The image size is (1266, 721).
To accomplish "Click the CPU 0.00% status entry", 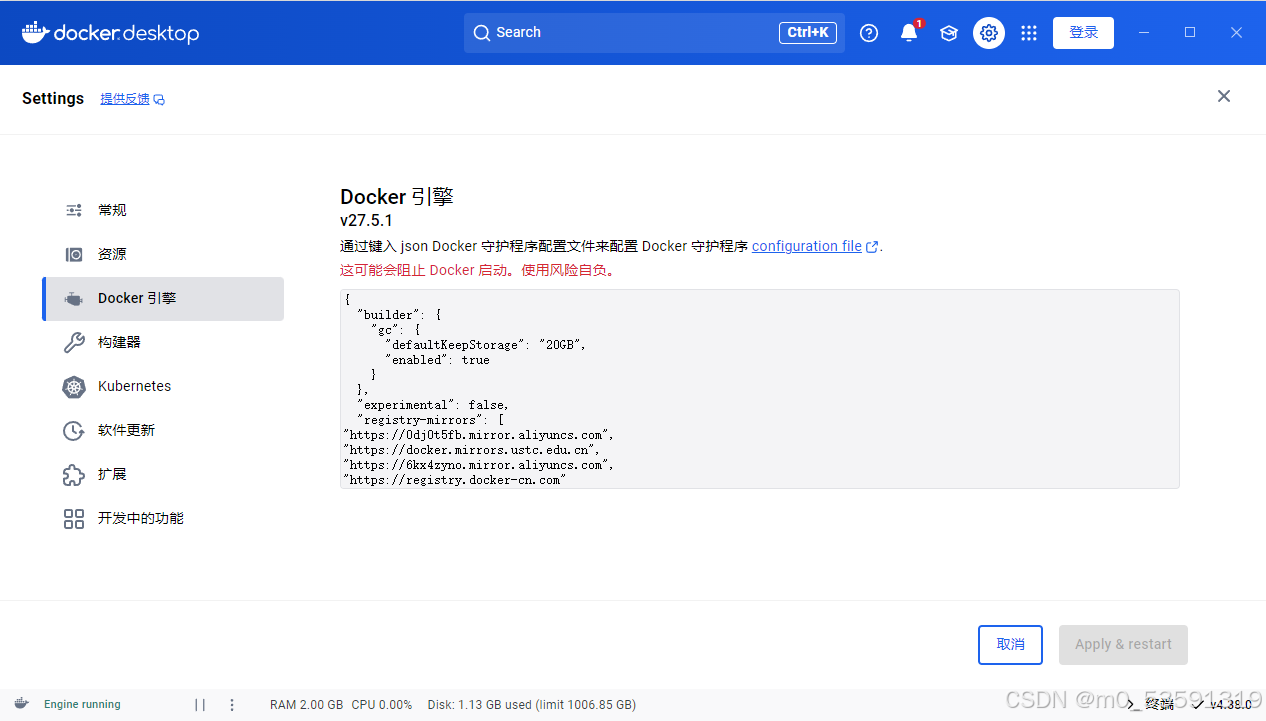I will (x=381, y=705).
